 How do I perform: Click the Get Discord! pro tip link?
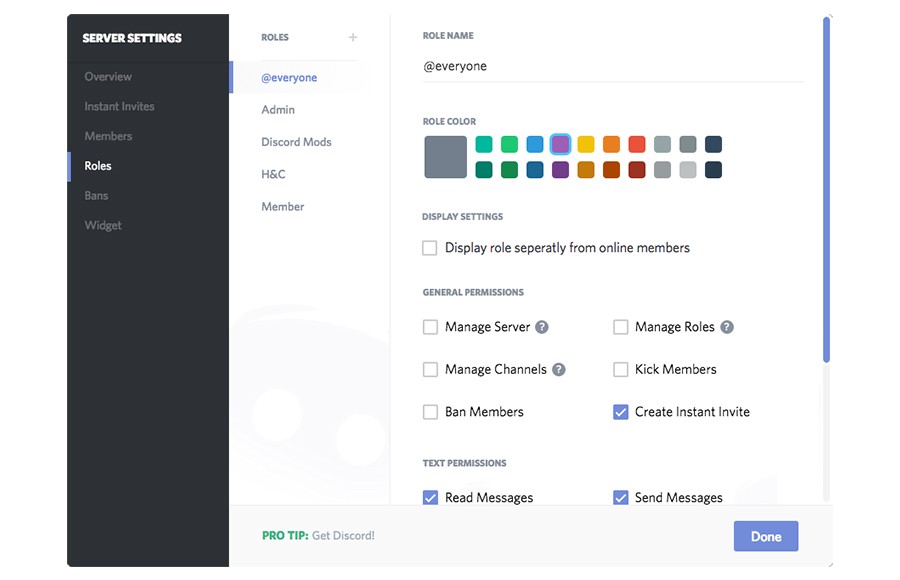(343, 536)
